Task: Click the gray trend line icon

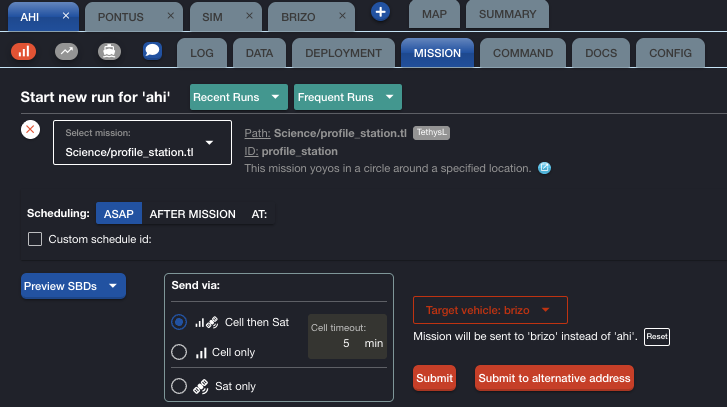Action: point(67,51)
